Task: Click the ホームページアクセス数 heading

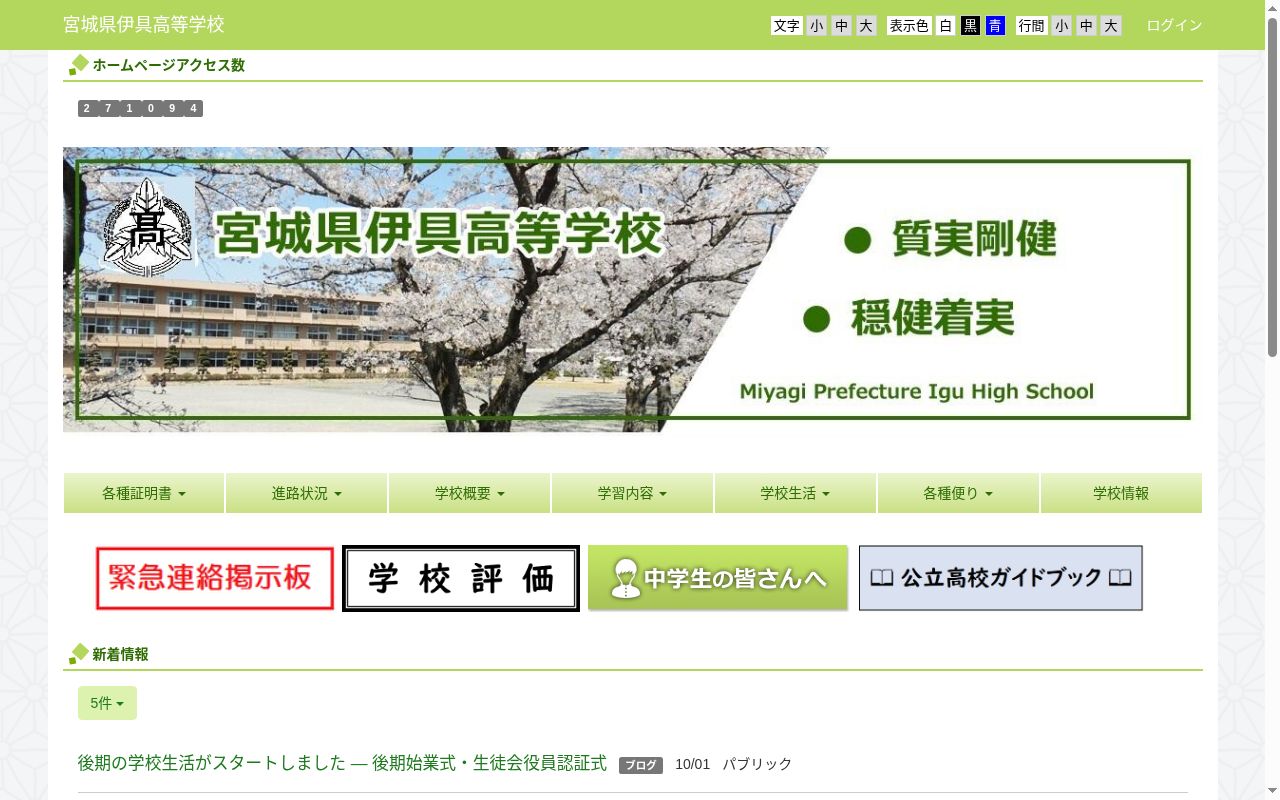Action: pyautogui.click(x=169, y=65)
